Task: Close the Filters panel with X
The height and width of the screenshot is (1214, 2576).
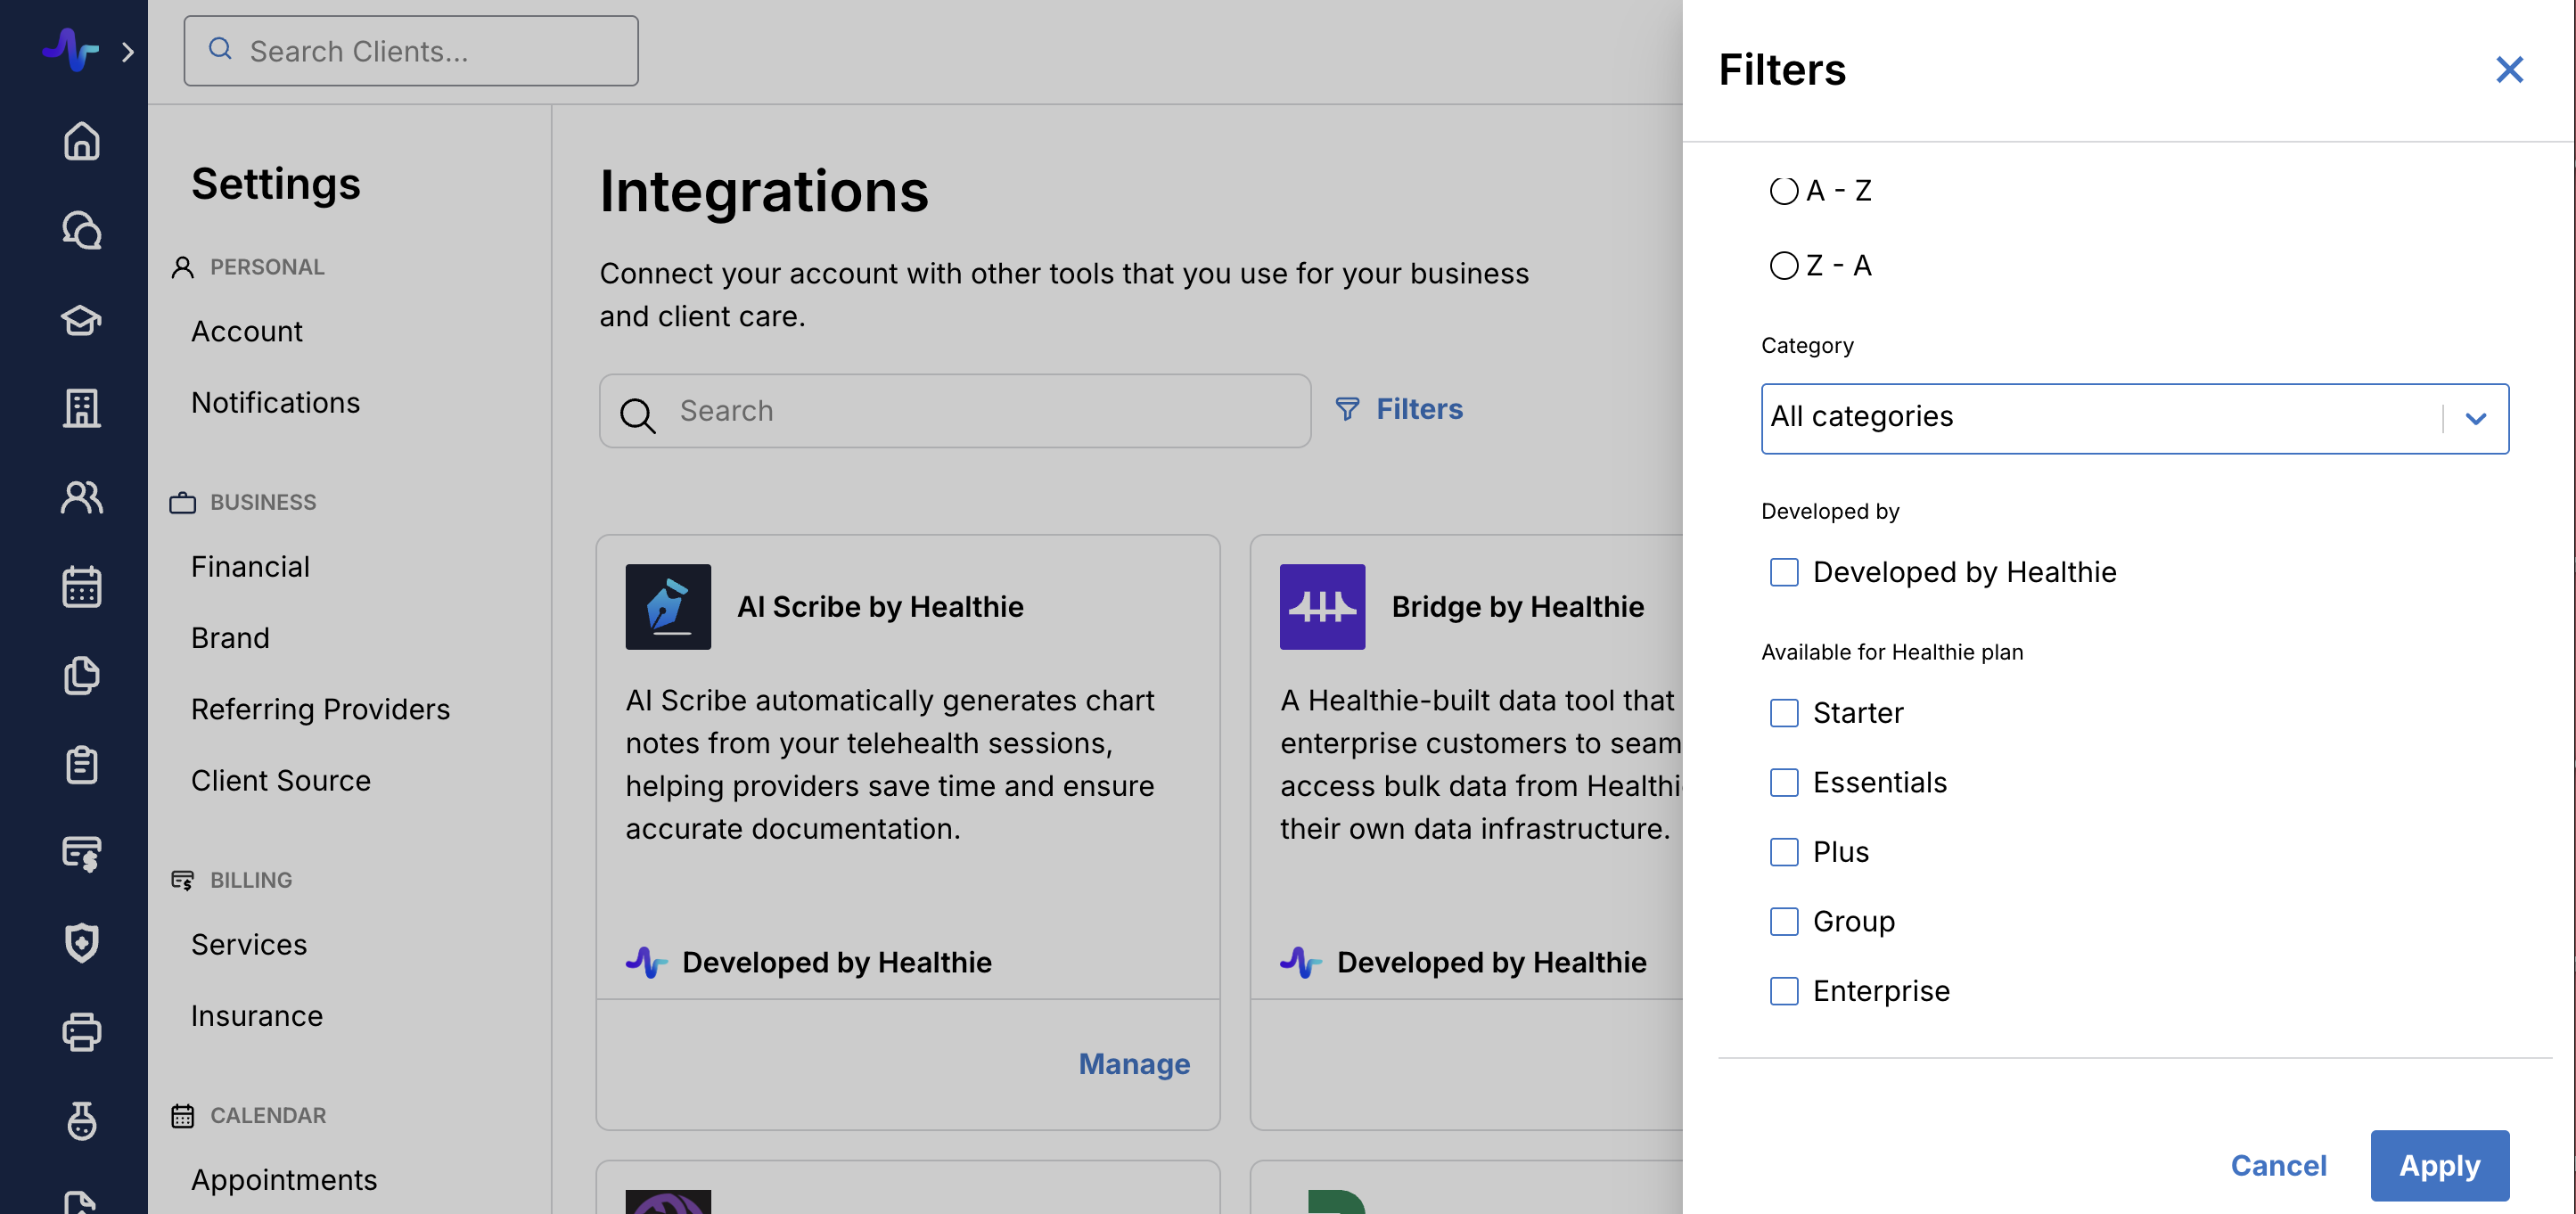Action: [2508, 70]
